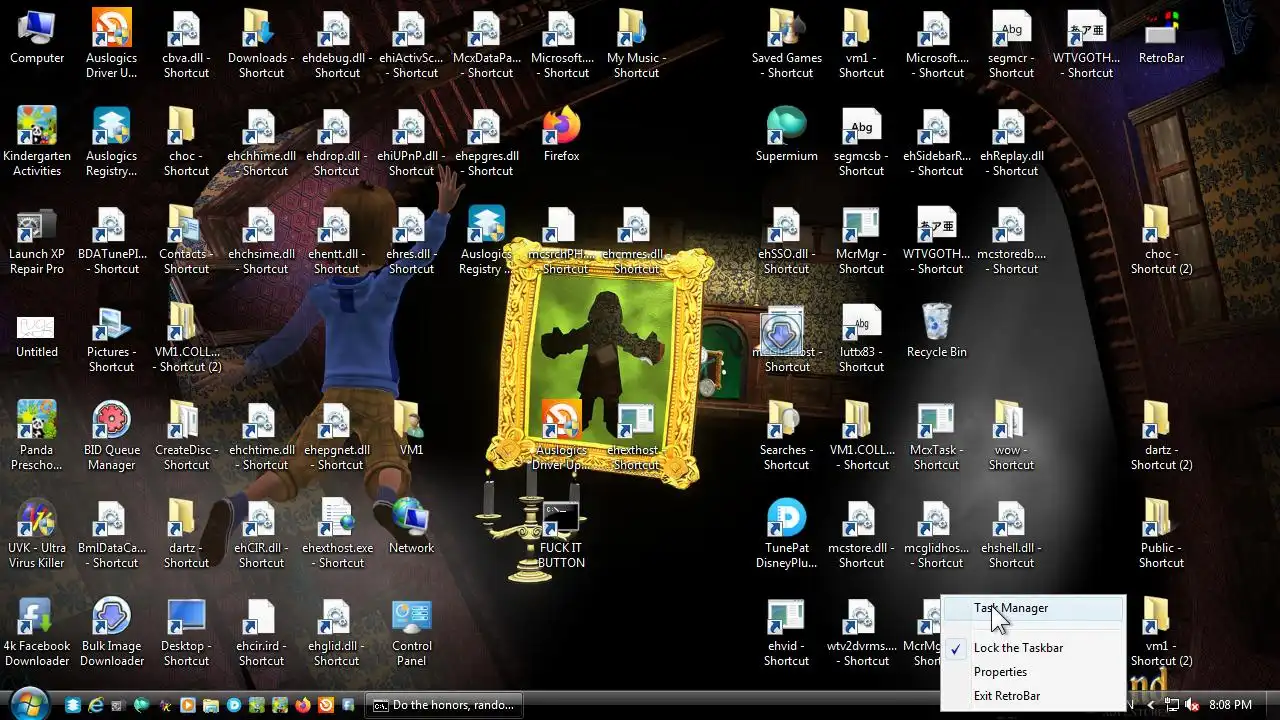The height and width of the screenshot is (720, 1280).
Task: Select the Computer desktop icon
Action: 37,38
